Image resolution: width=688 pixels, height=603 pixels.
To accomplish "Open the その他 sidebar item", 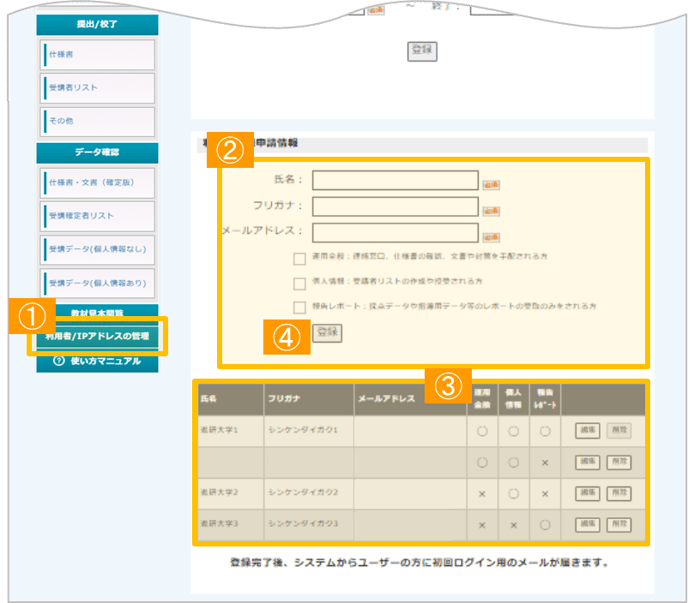I will [98, 121].
